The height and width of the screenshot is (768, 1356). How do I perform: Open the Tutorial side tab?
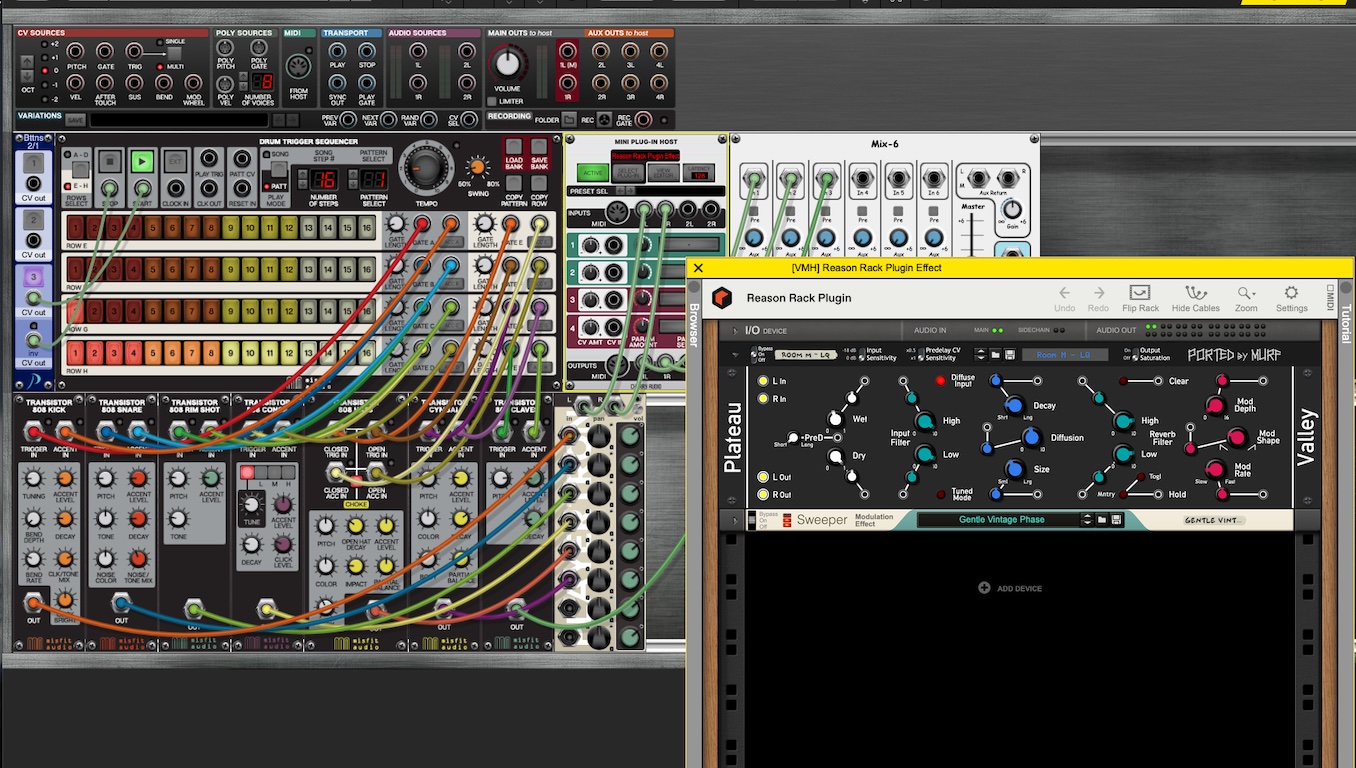1345,323
